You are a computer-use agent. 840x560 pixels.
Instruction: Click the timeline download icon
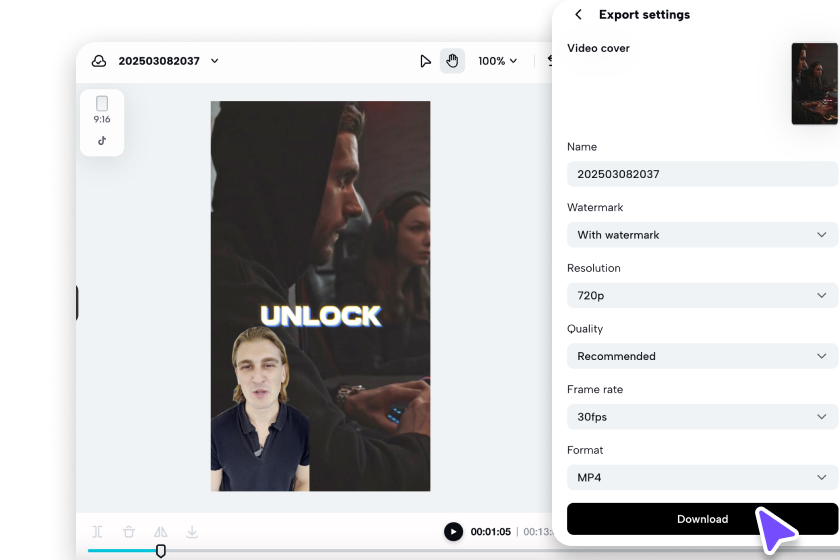pyautogui.click(x=192, y=532)
